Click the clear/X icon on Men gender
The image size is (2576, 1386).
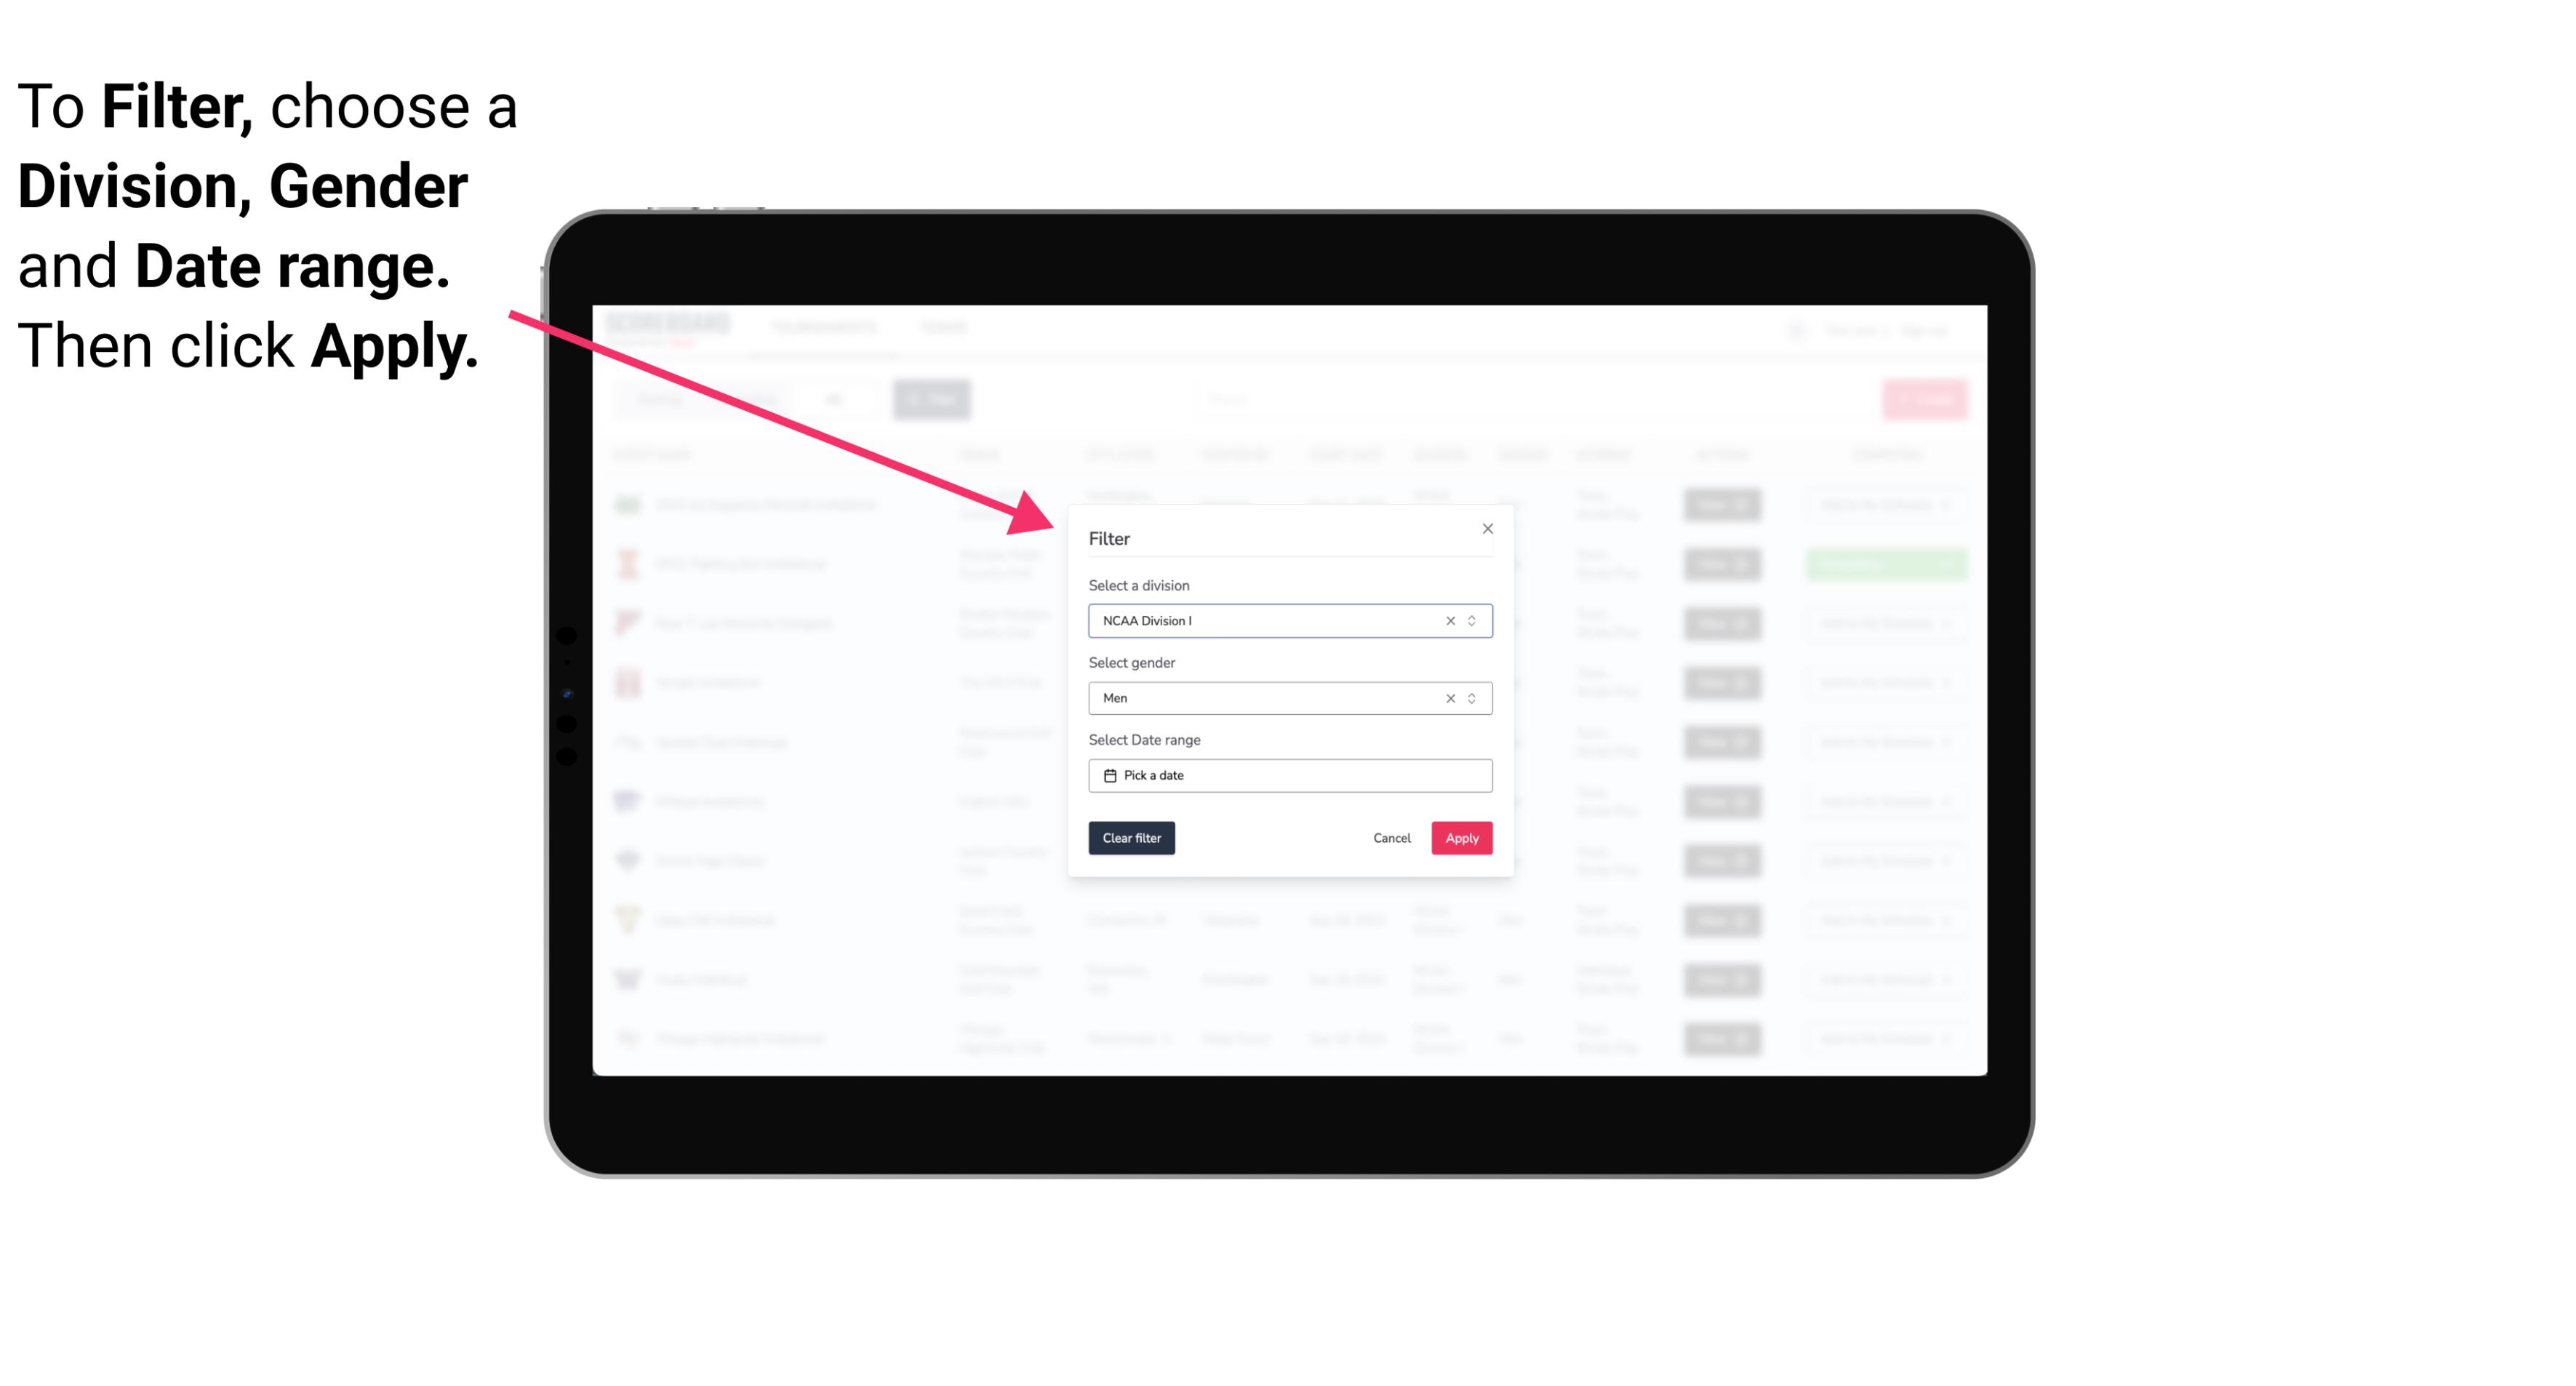pyautogui.click(x=1447, y=698)
